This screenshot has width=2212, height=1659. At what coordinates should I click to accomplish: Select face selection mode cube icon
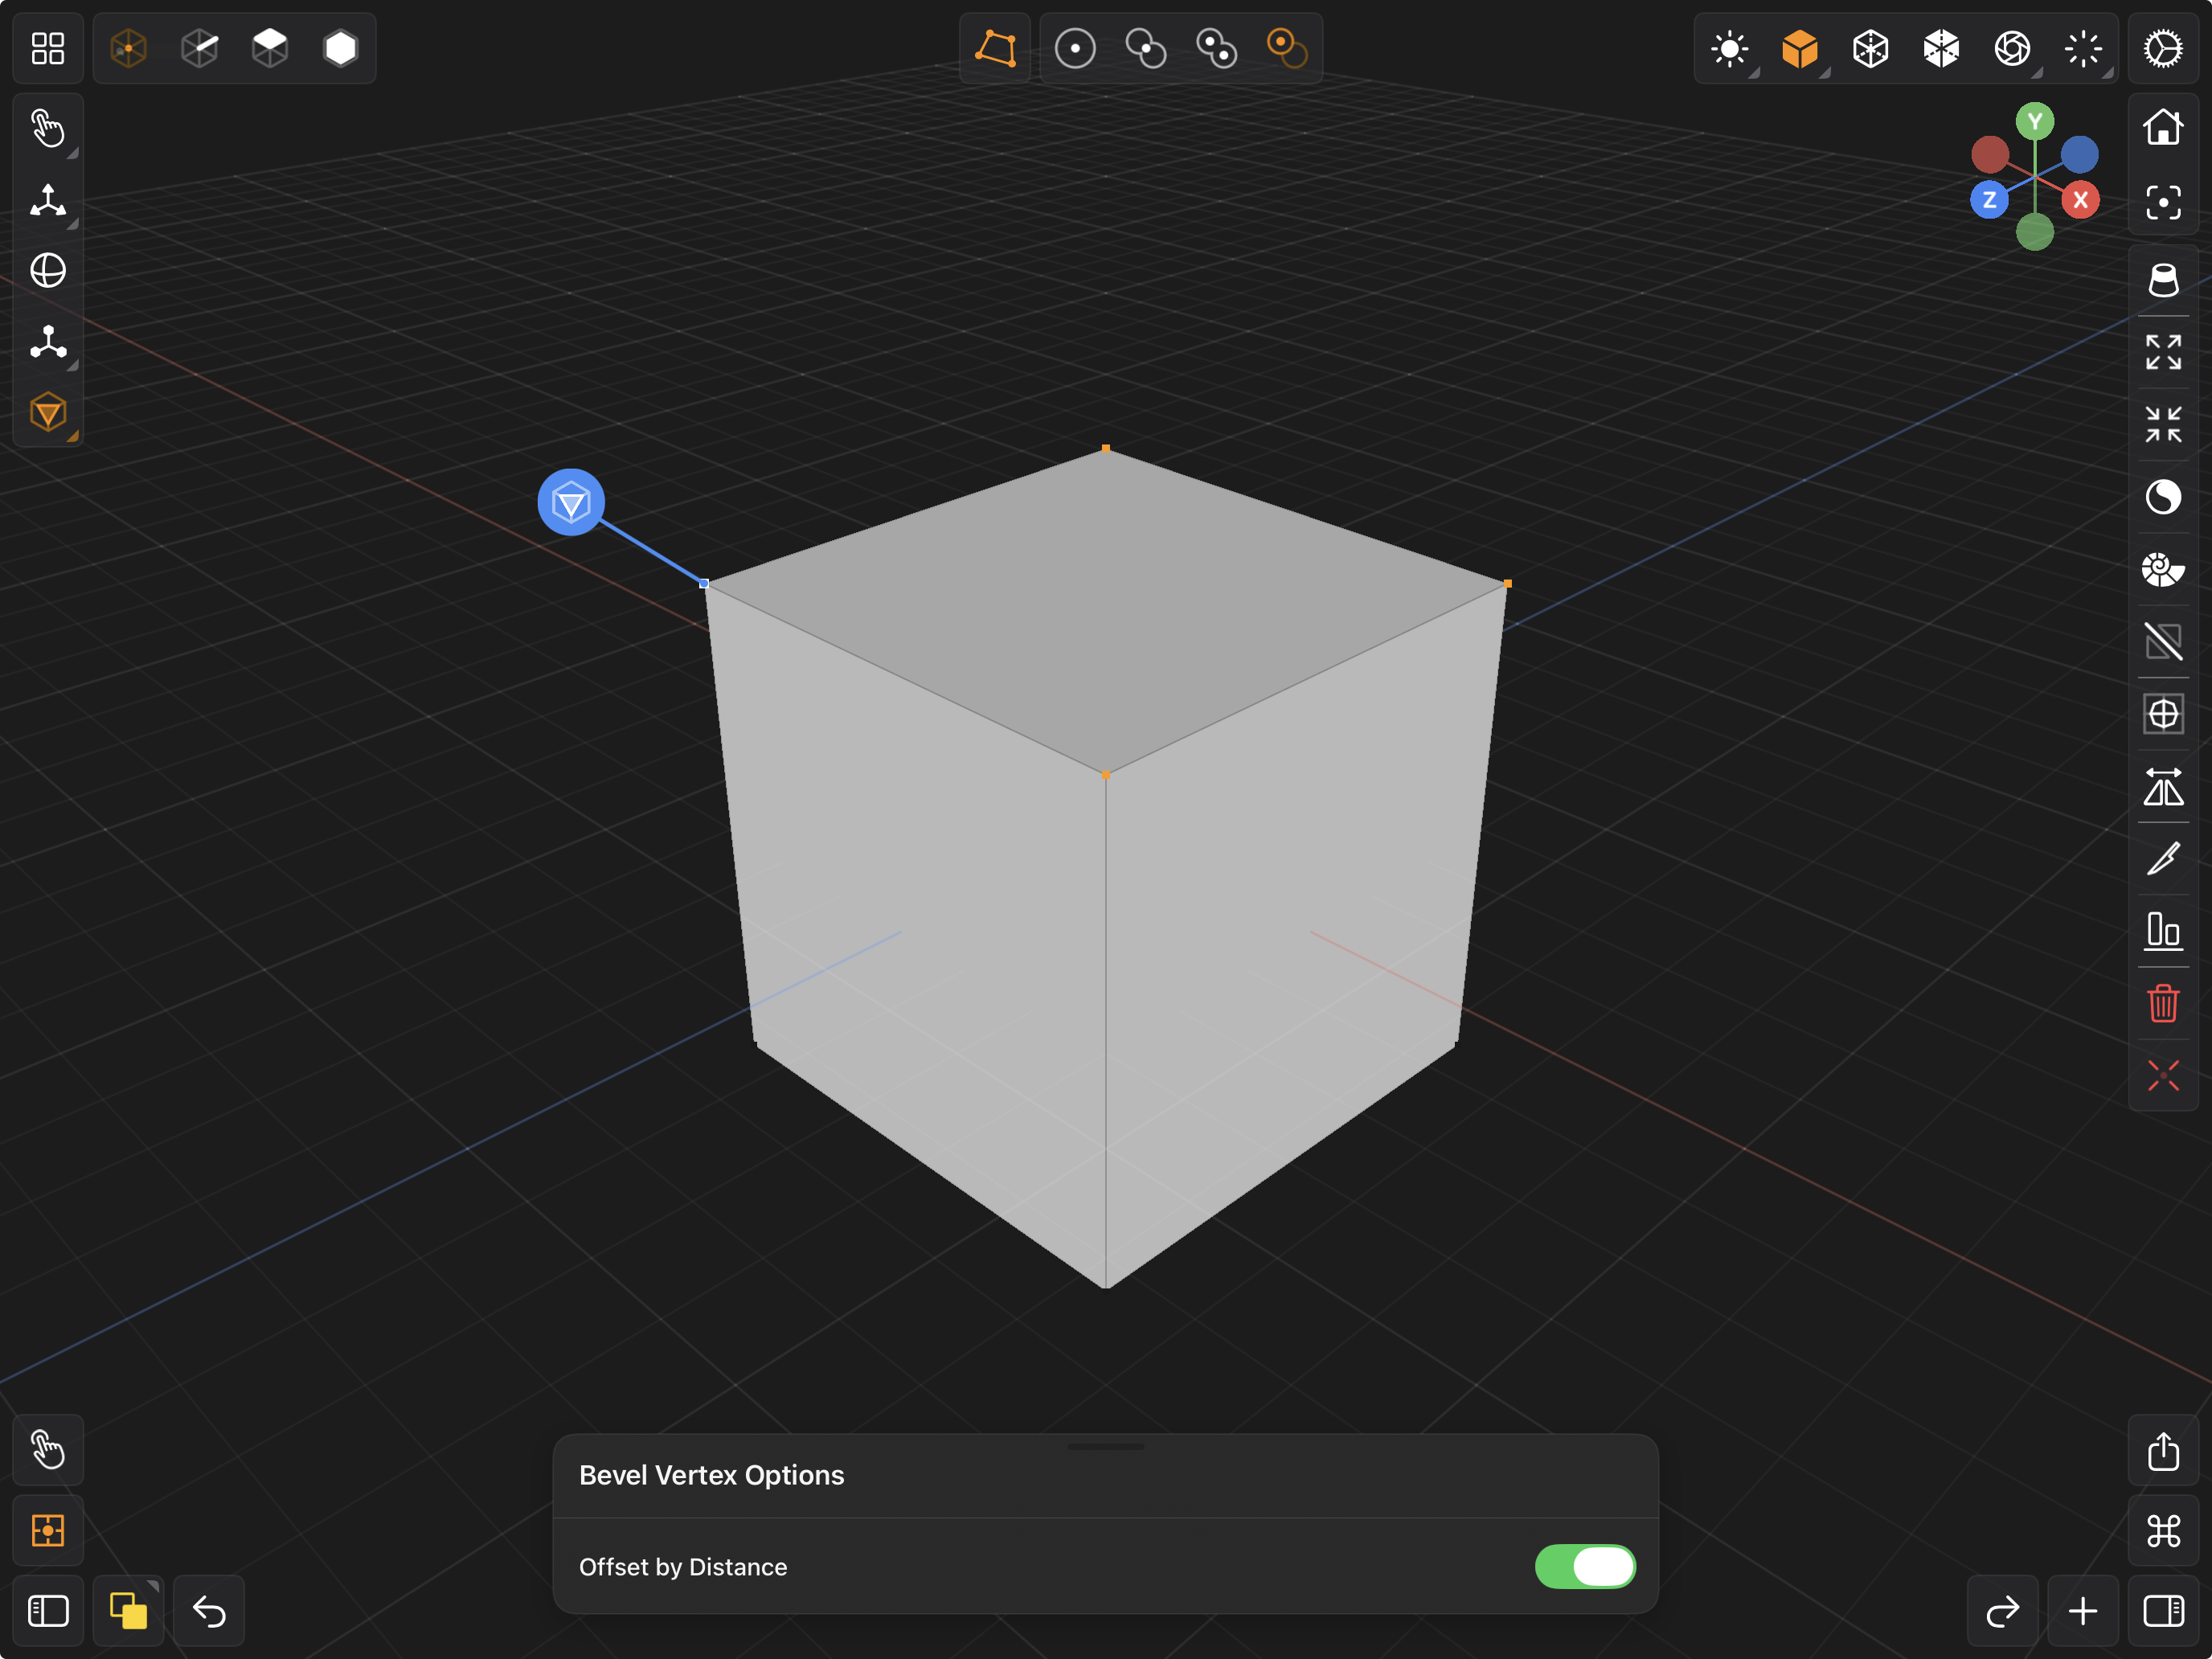point(270,48)
